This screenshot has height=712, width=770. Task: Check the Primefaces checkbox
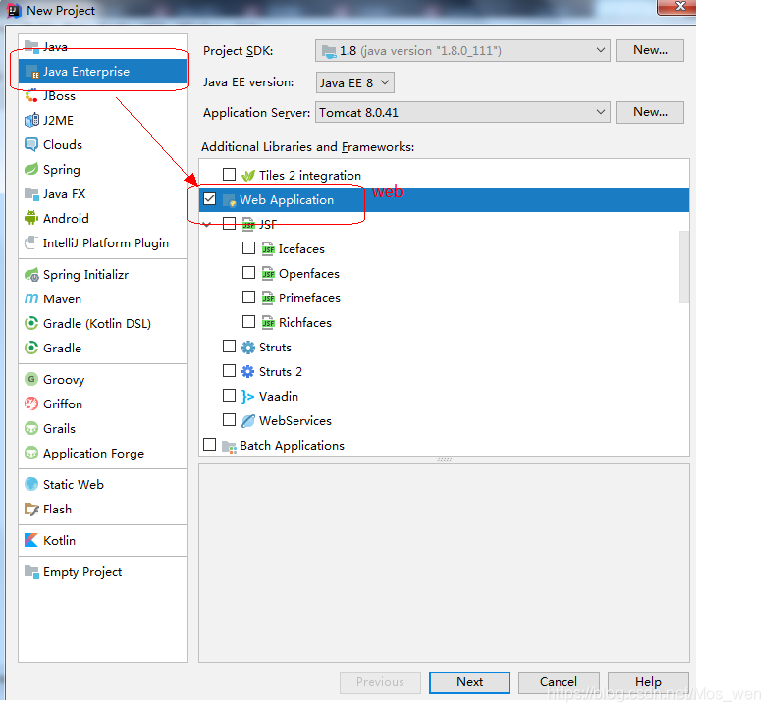248,297
